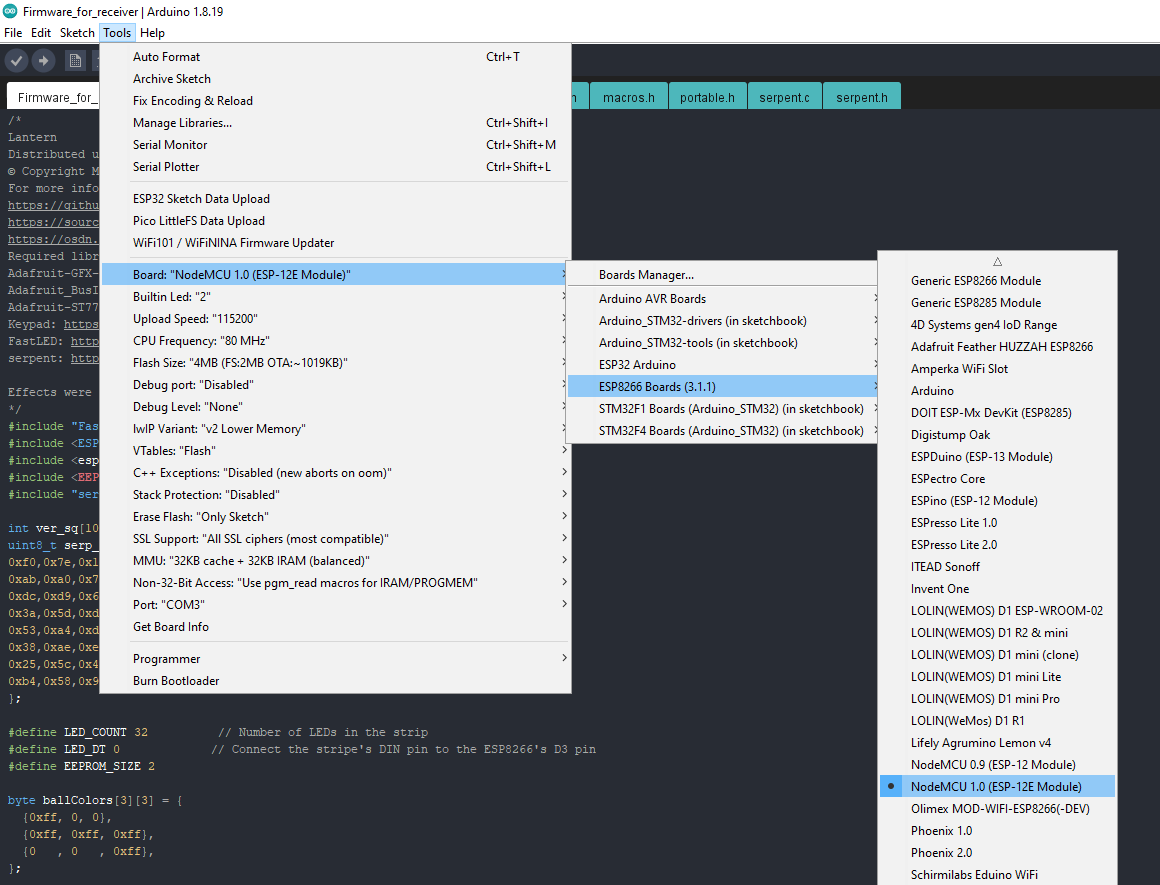Open WiFi101 / WiFiNINA Firmware Updater

click(x=336, y=243)
